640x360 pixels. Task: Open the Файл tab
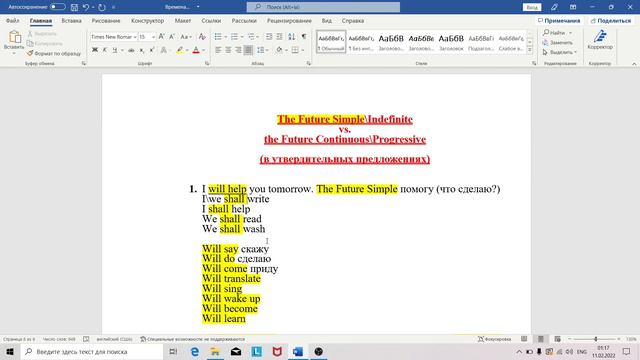pos(13,20)
